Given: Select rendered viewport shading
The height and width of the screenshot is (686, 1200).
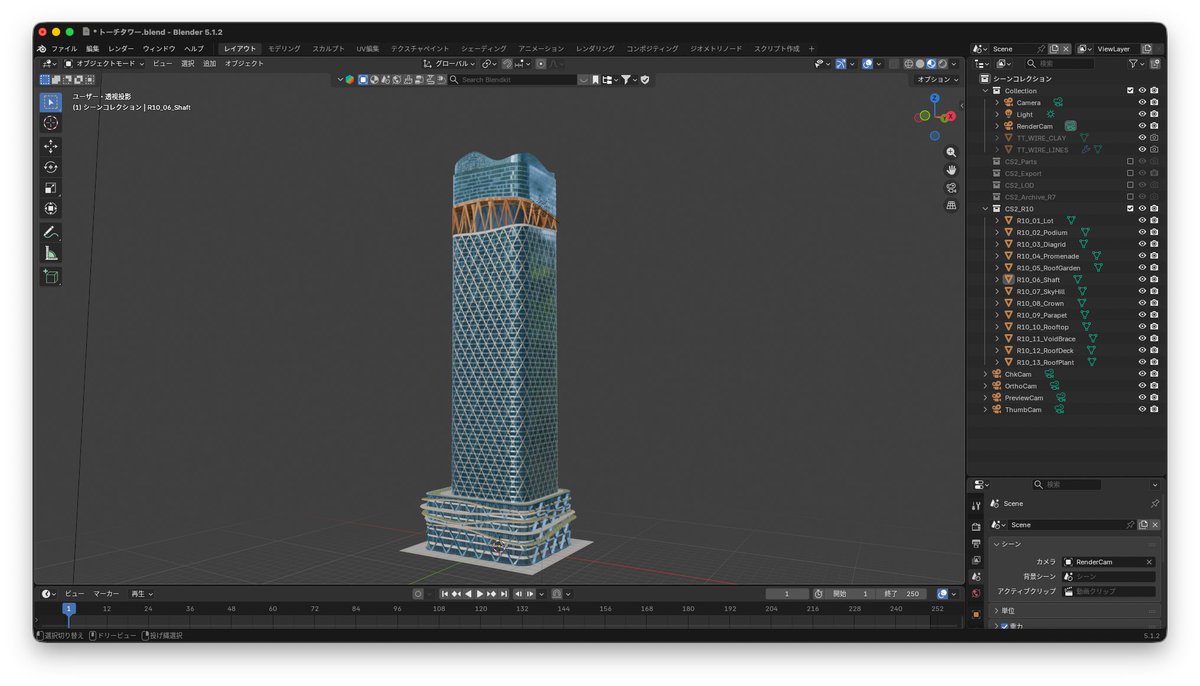Looking at the screenshot, I should click(x=942, y=64).
